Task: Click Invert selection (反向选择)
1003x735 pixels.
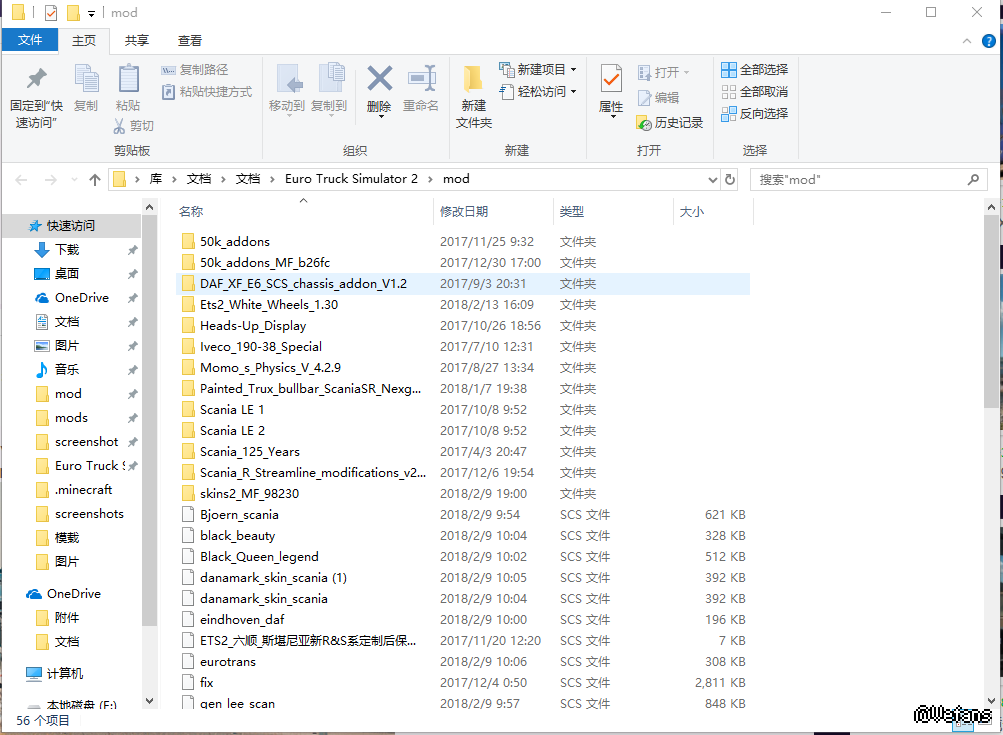Action: [x=754, y=114]
